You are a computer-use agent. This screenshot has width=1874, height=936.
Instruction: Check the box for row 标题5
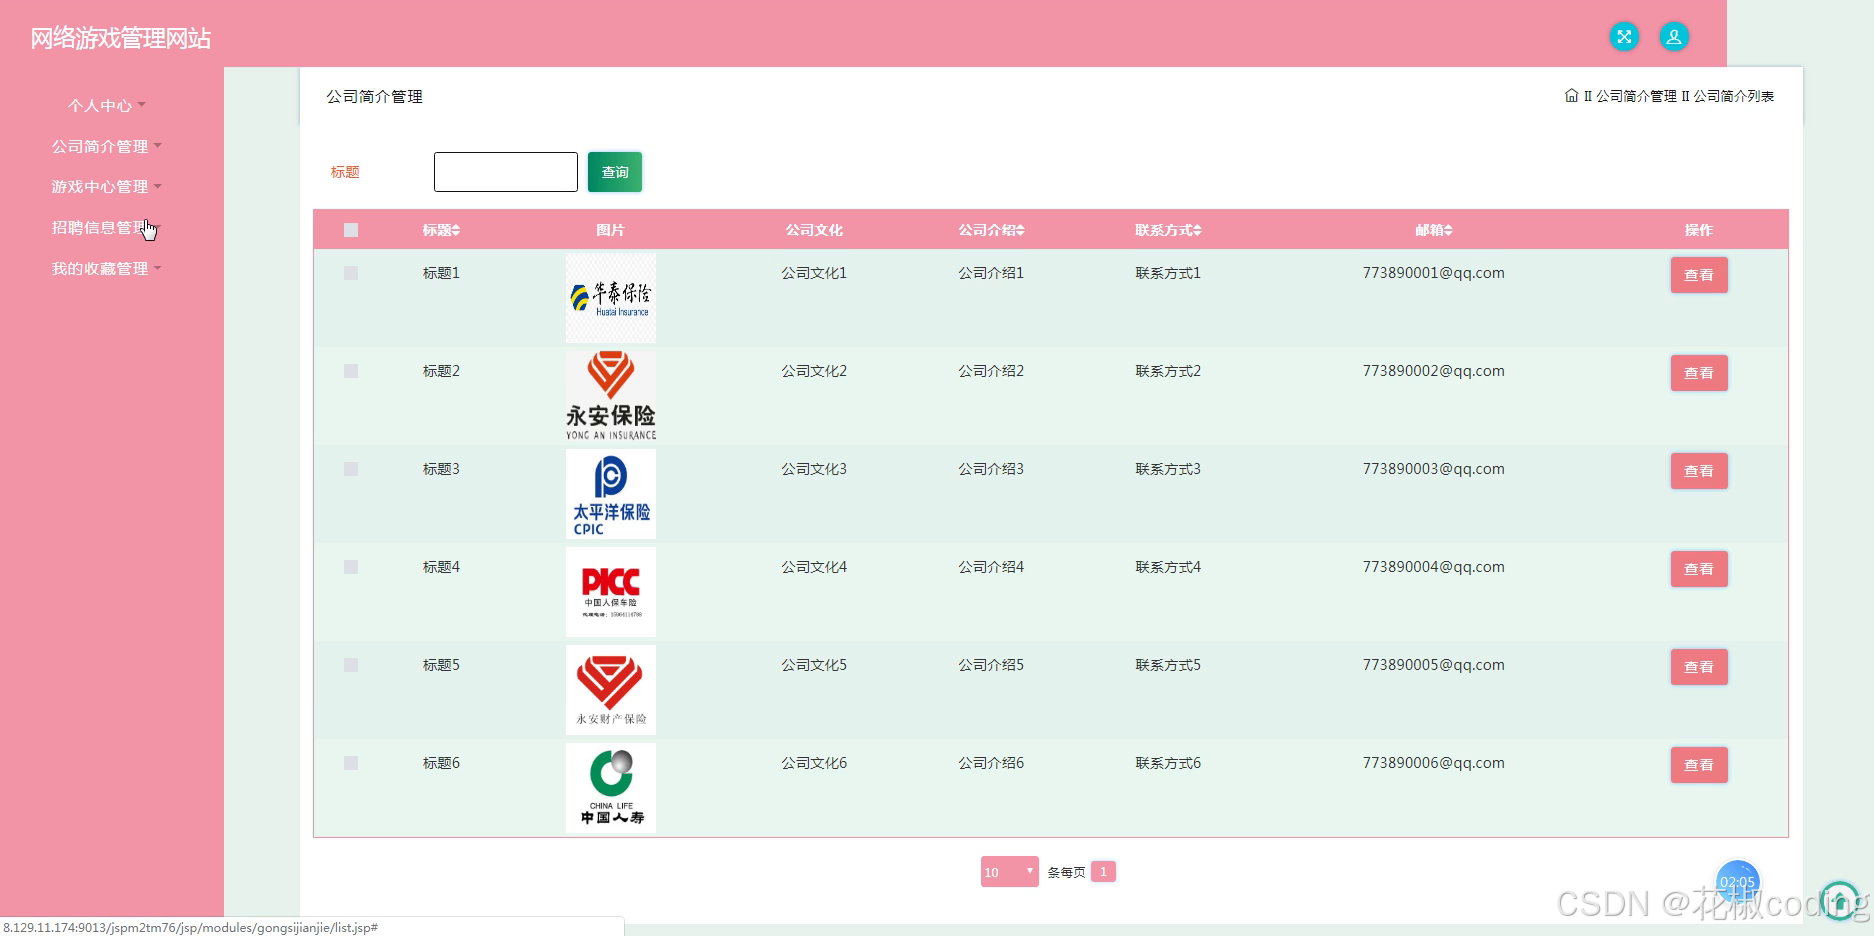tap(351, 665)
